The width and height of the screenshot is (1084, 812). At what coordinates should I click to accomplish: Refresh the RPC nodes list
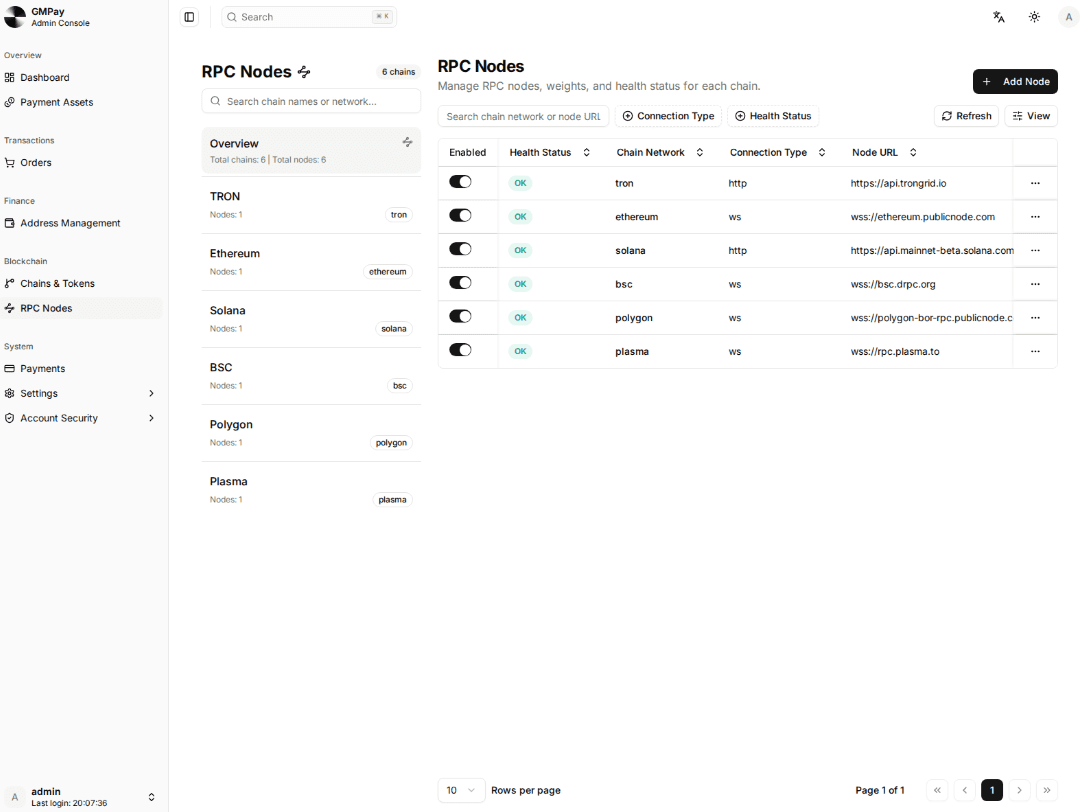click(966, 116)
